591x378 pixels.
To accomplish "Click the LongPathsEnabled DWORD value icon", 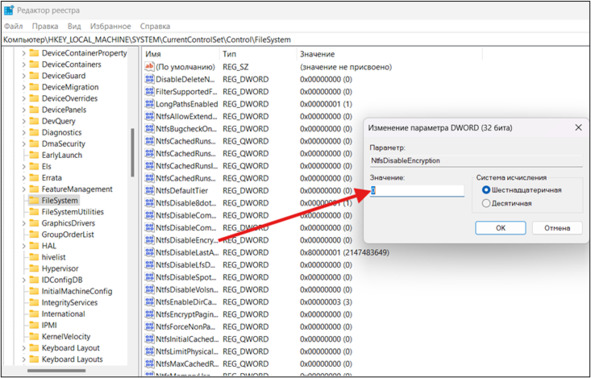I will tap(150, 104).
